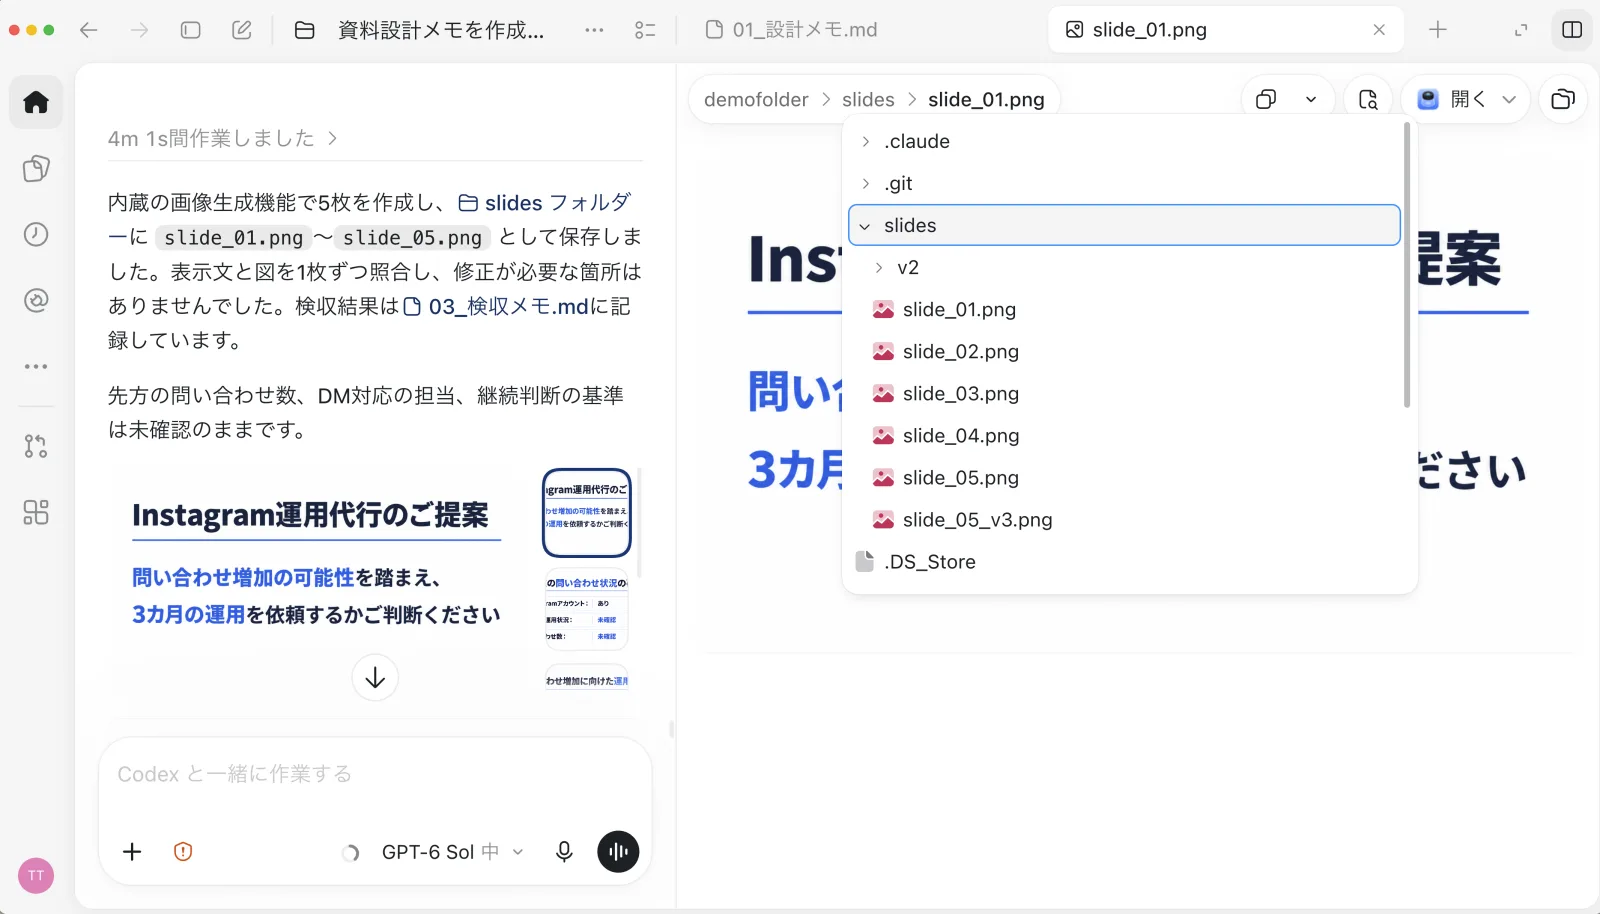Click the file tree scrollbar
The height and width of the screenshot is (914, 1600).
point(1407,265)
